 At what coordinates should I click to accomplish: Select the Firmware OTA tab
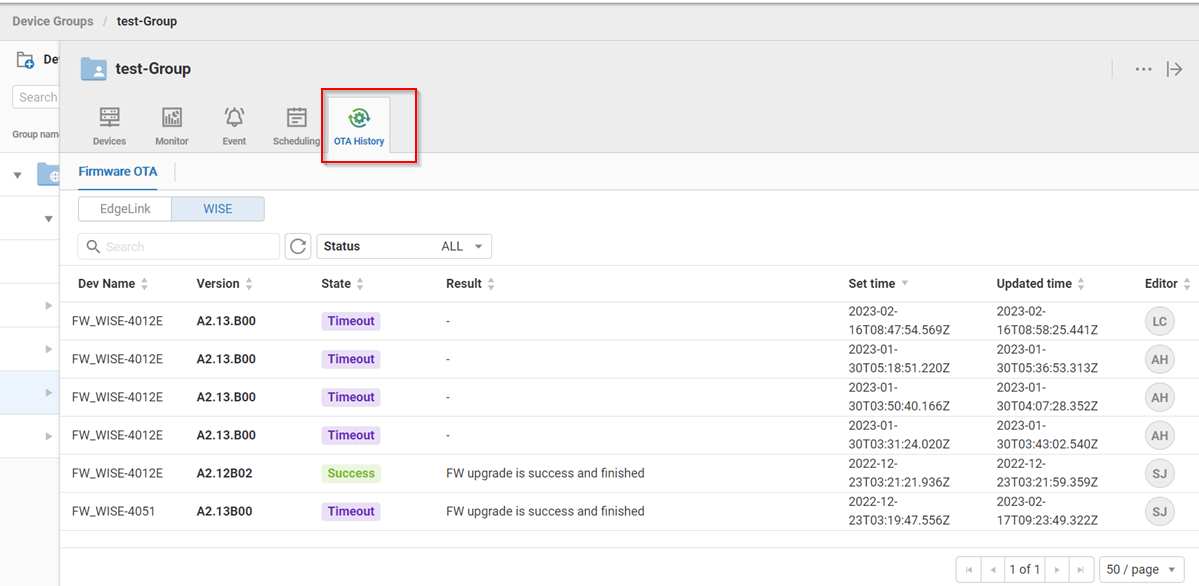(x=118, y=171)
